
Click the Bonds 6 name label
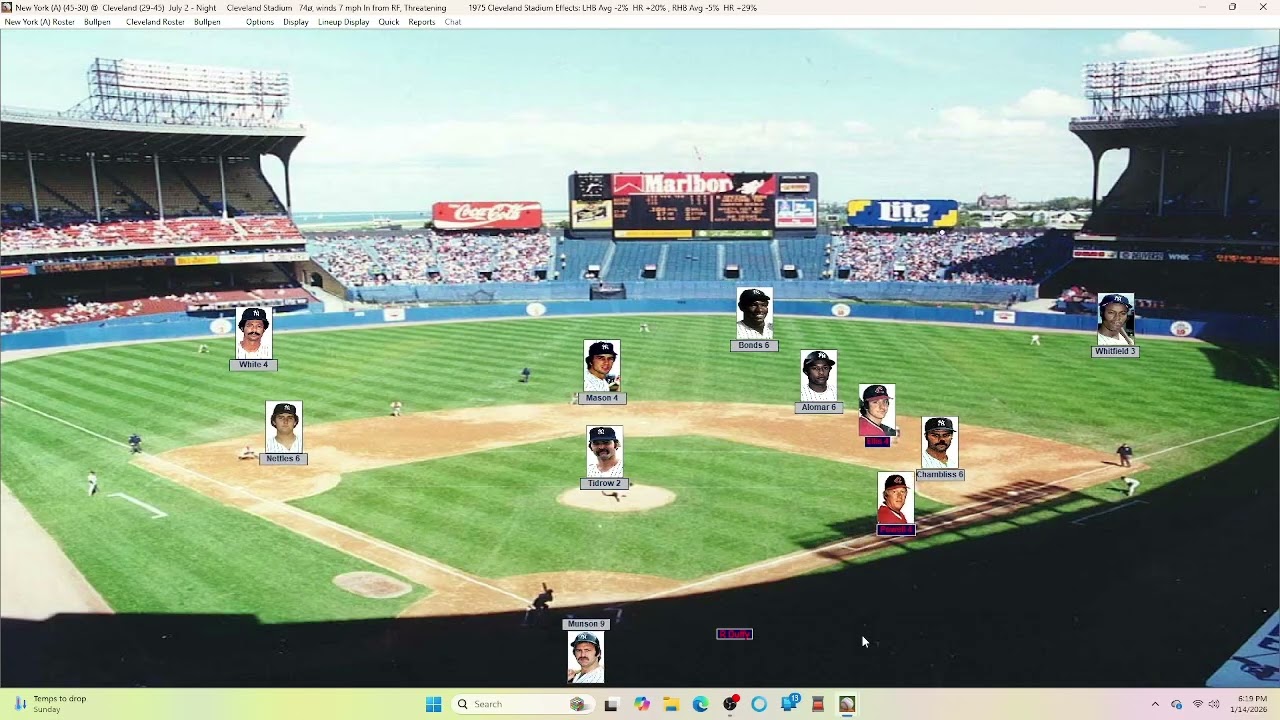[754, 346]
